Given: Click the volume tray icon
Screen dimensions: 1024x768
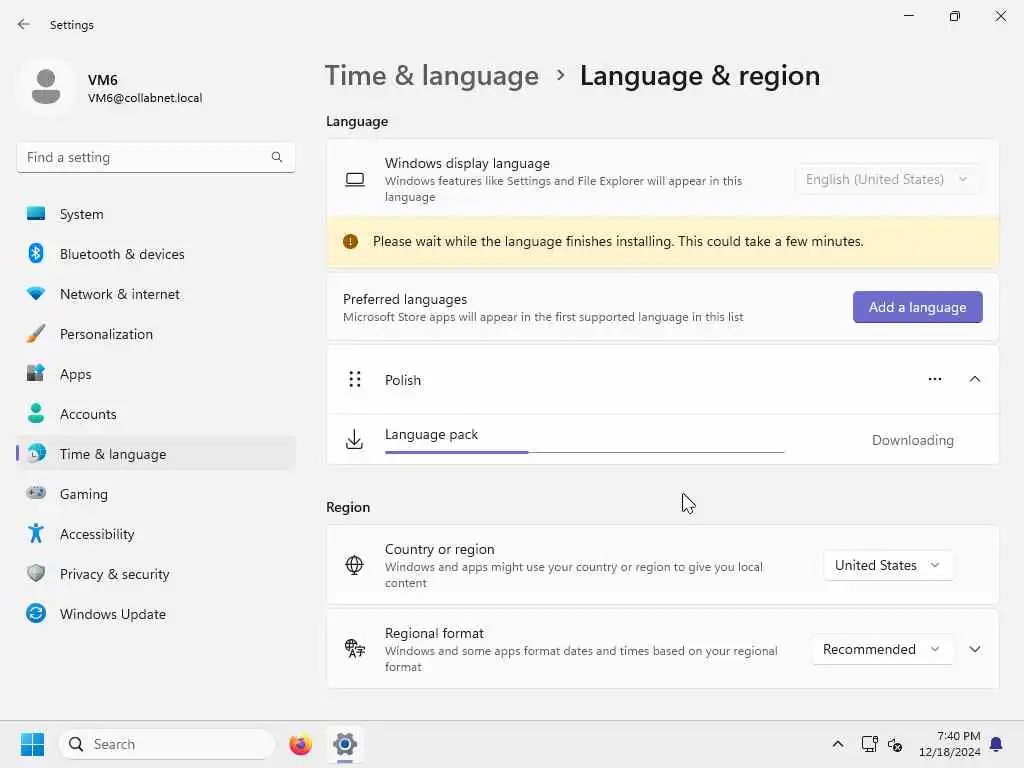Looking at the screenshot, I should 895,744.
